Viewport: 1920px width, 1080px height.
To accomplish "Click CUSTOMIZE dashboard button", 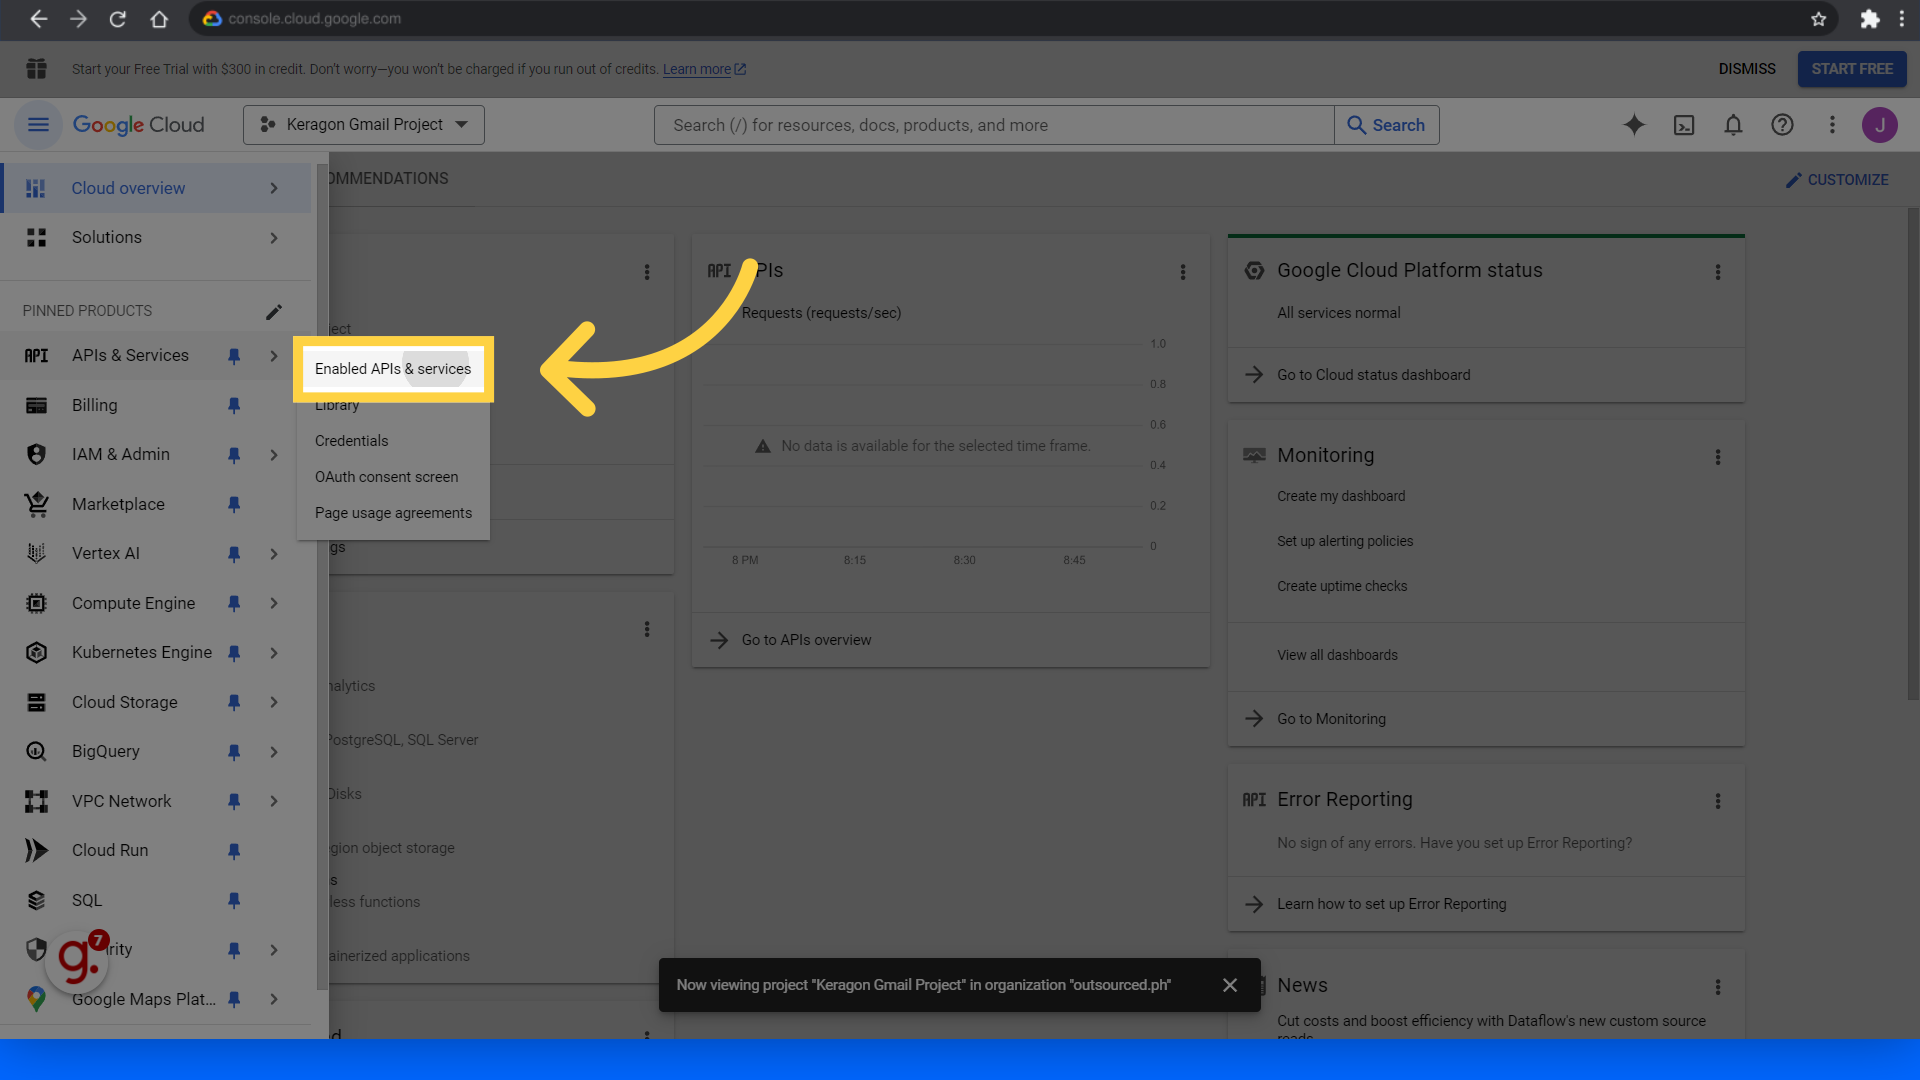I will (x=1837, y=180).
